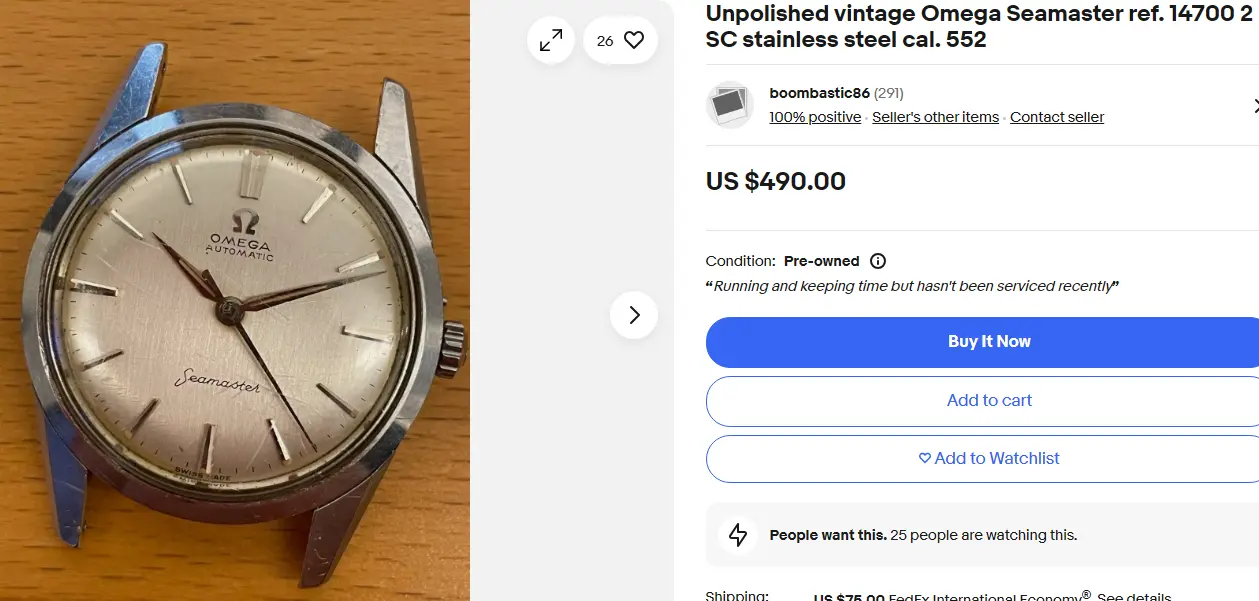This screenshot has height=601, width=1259.
Task: Click the "Running and keeping time" condition note
Action: [912, 286]
